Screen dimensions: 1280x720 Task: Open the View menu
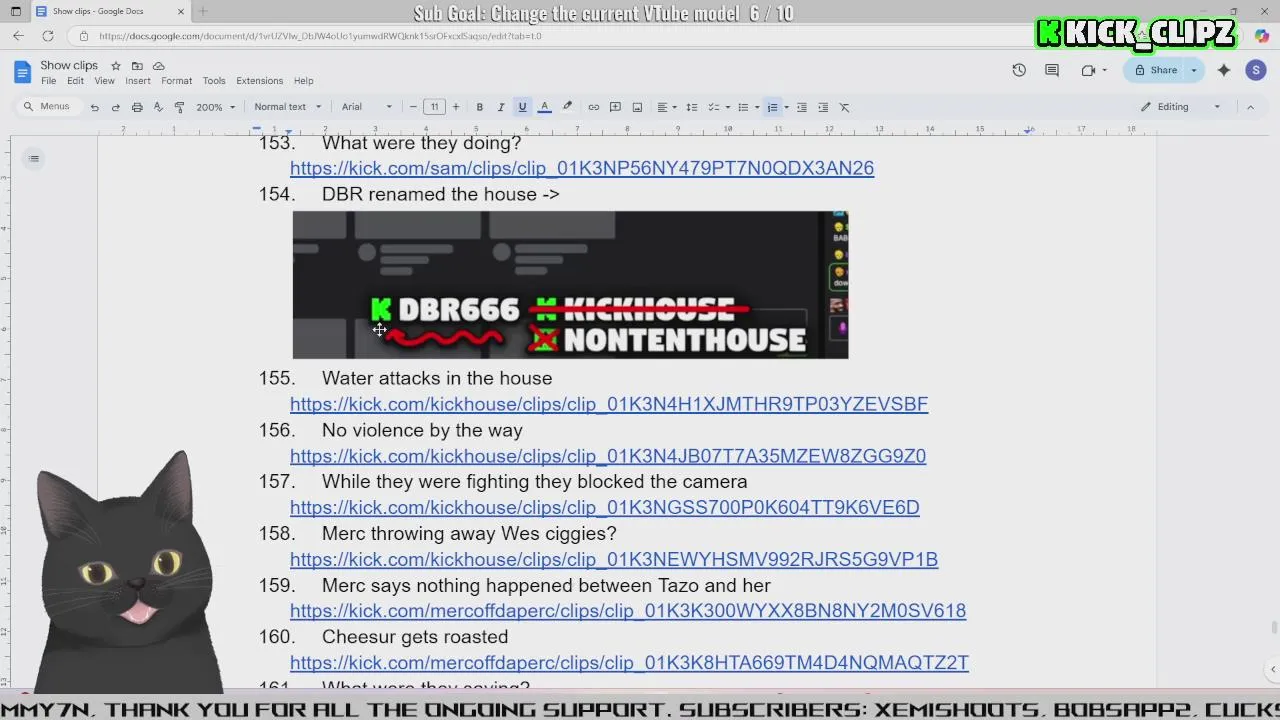click(104, 81)
